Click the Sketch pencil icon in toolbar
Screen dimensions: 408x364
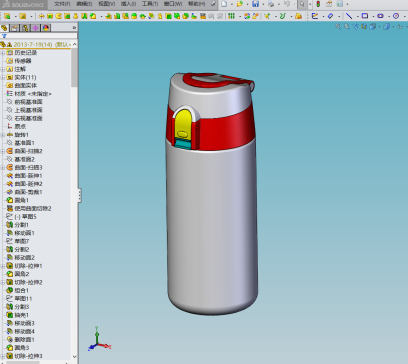click(x=315, y=16)
